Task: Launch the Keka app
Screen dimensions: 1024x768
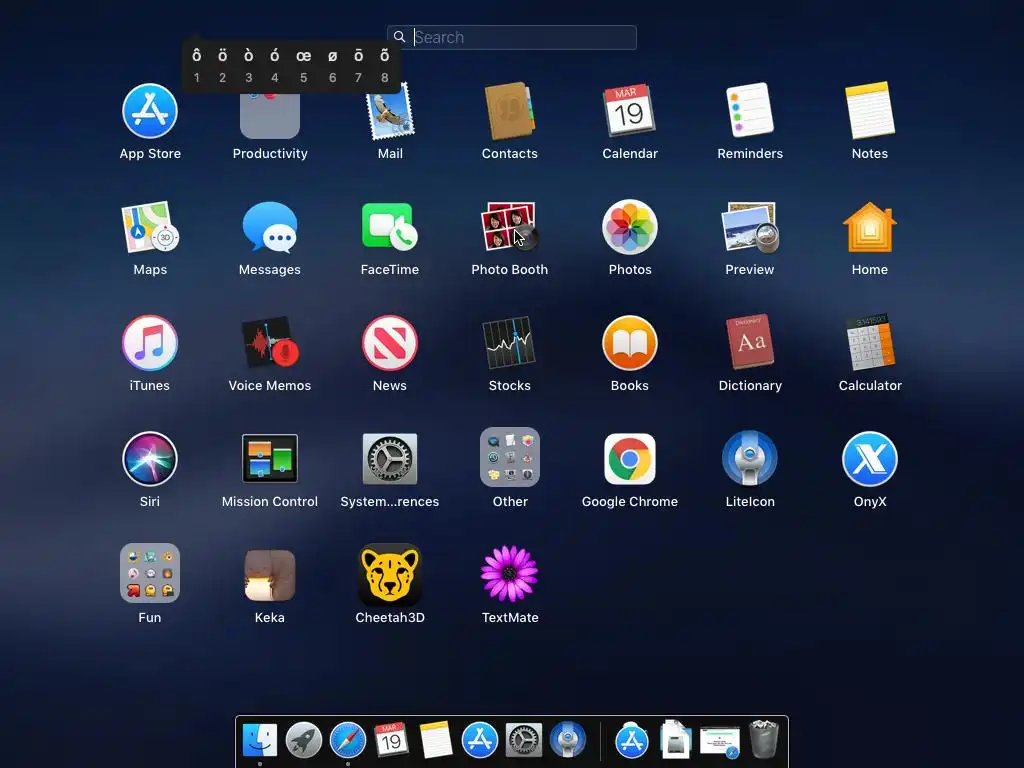Action: (270, 575)
